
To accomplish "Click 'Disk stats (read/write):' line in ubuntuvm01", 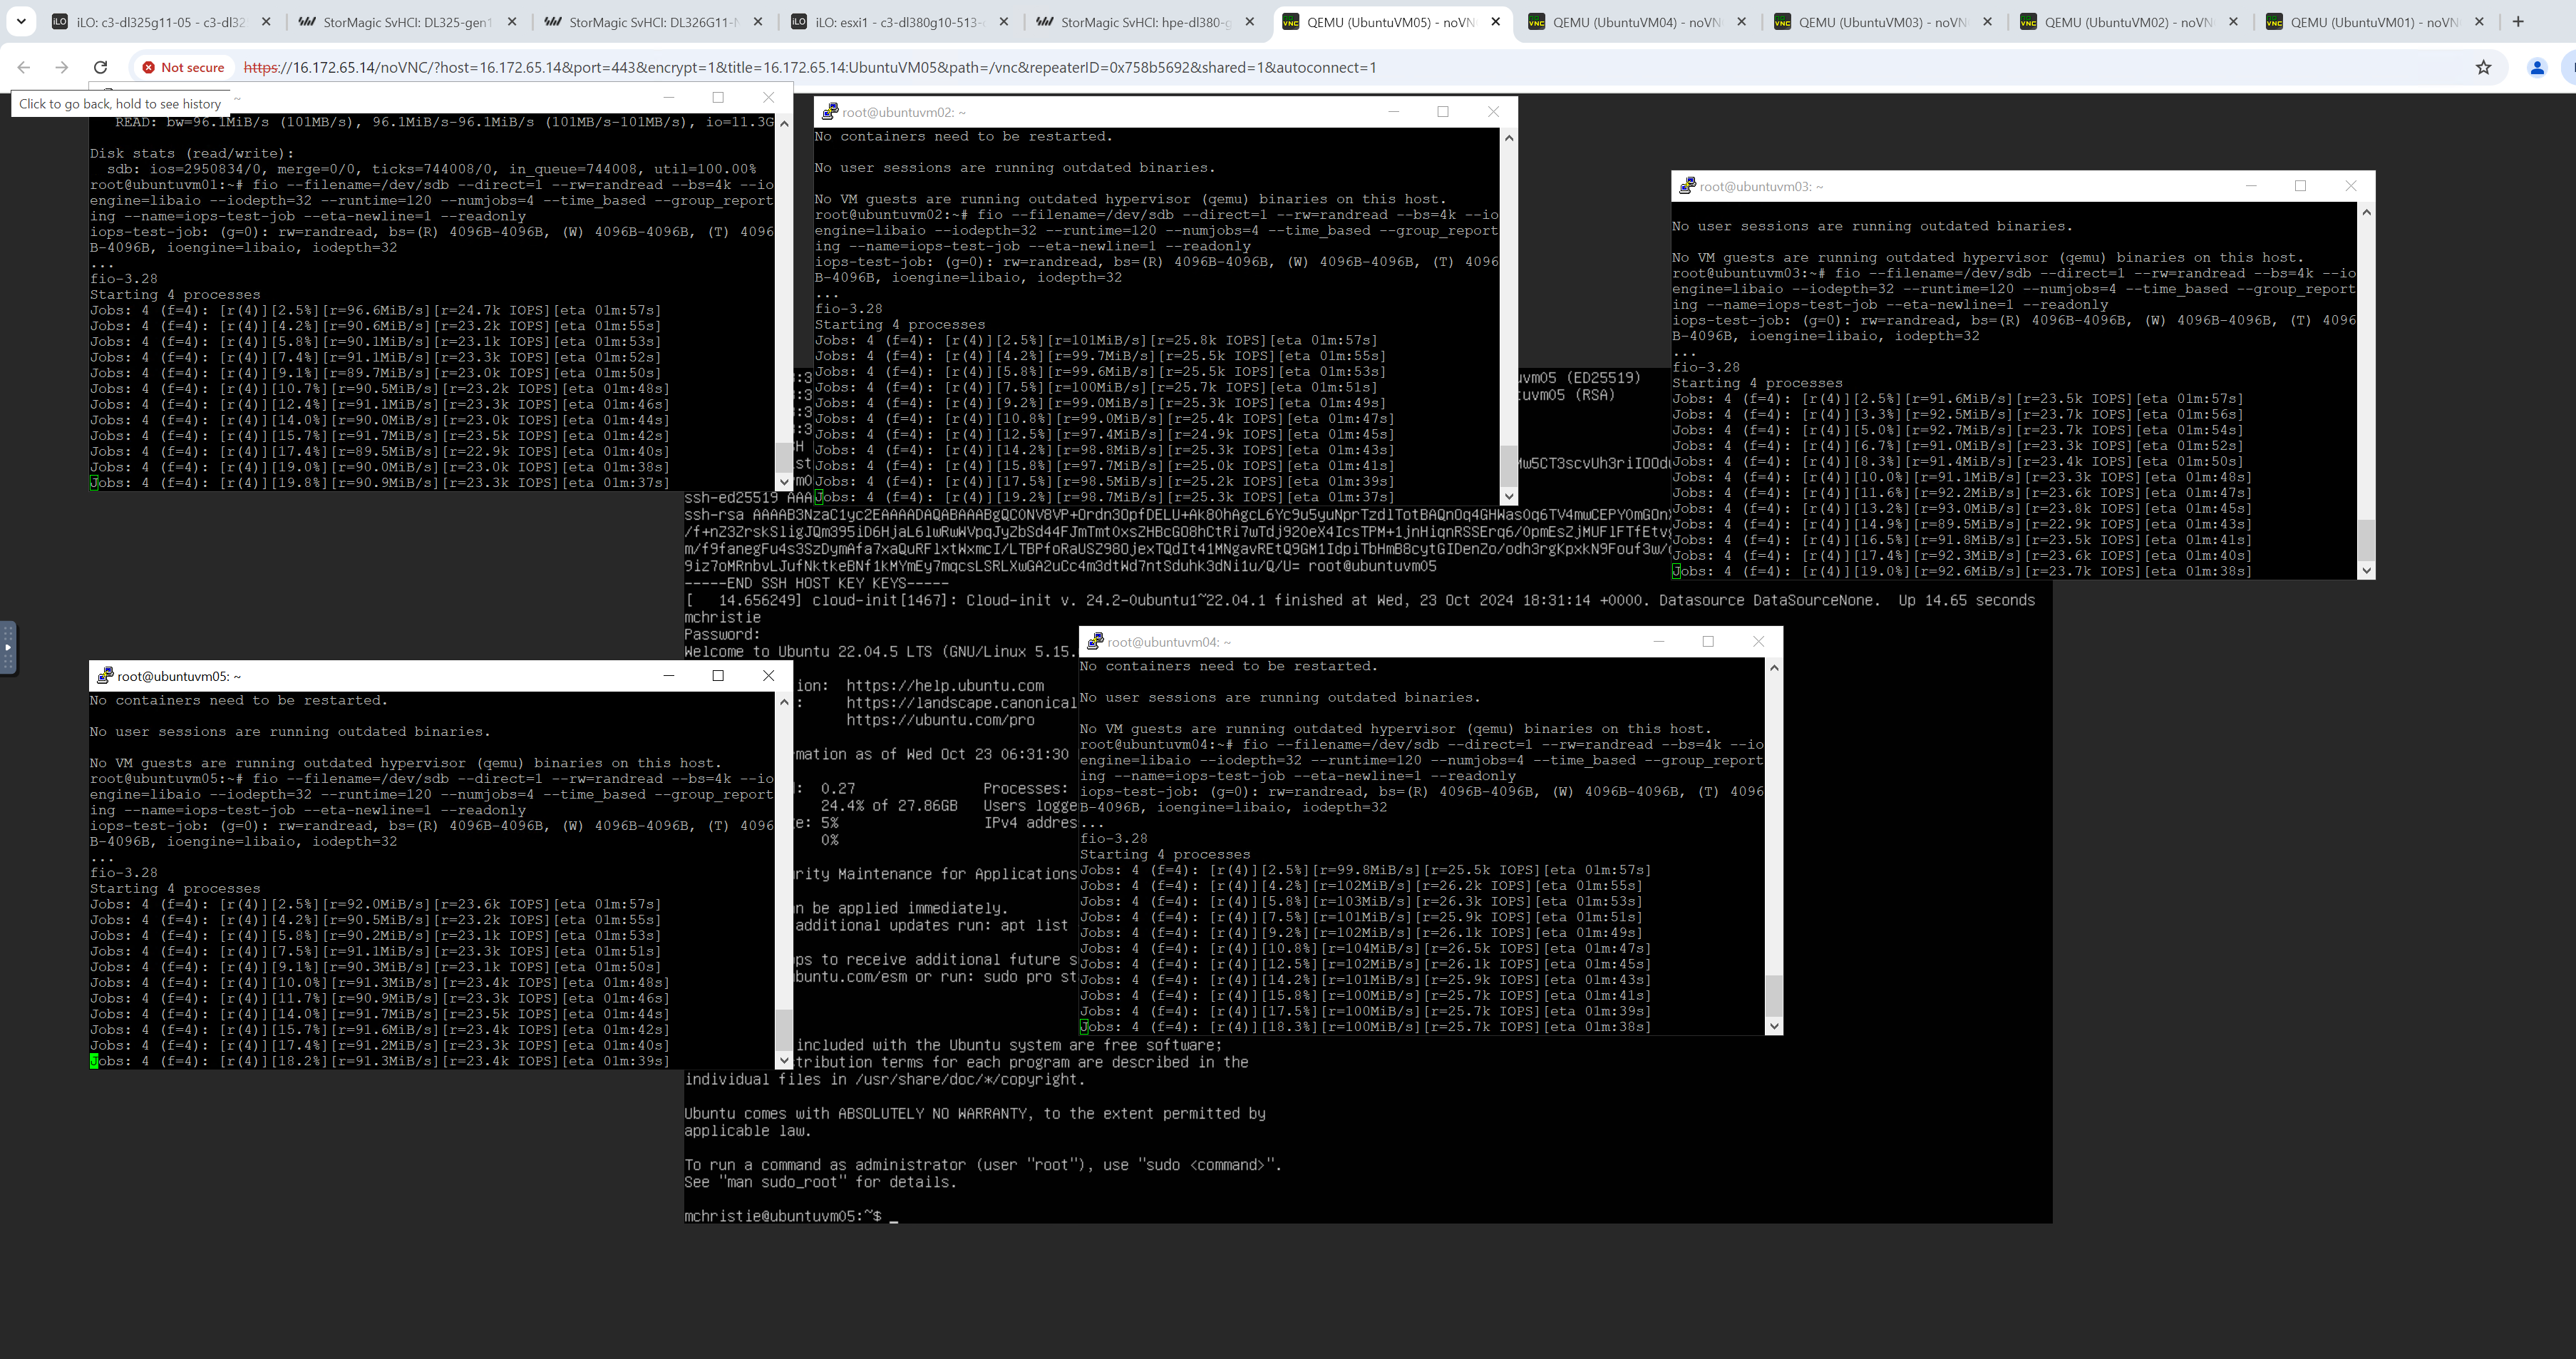I will [x=192, y=153].
